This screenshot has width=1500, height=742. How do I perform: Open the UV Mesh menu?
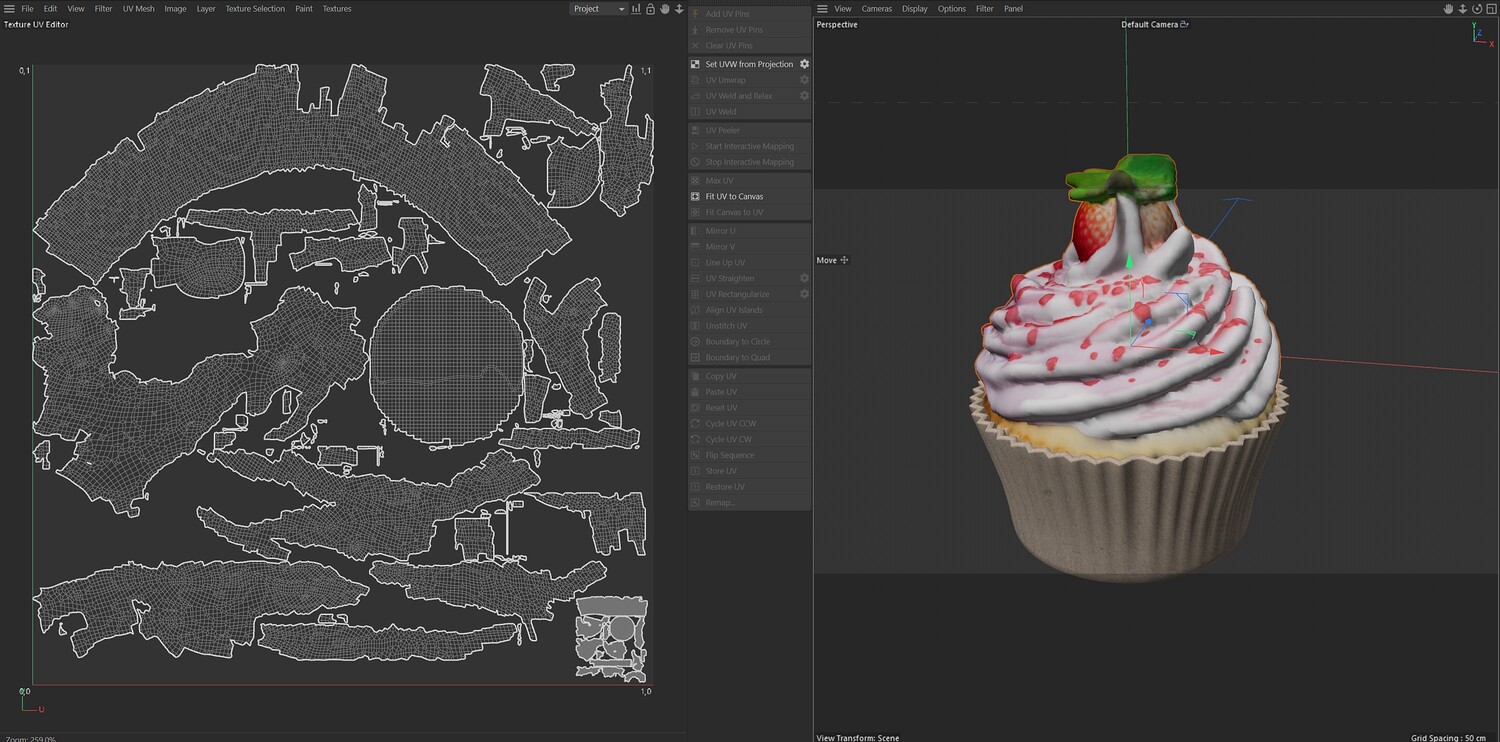pyautogui.click(x=138, y=9)
